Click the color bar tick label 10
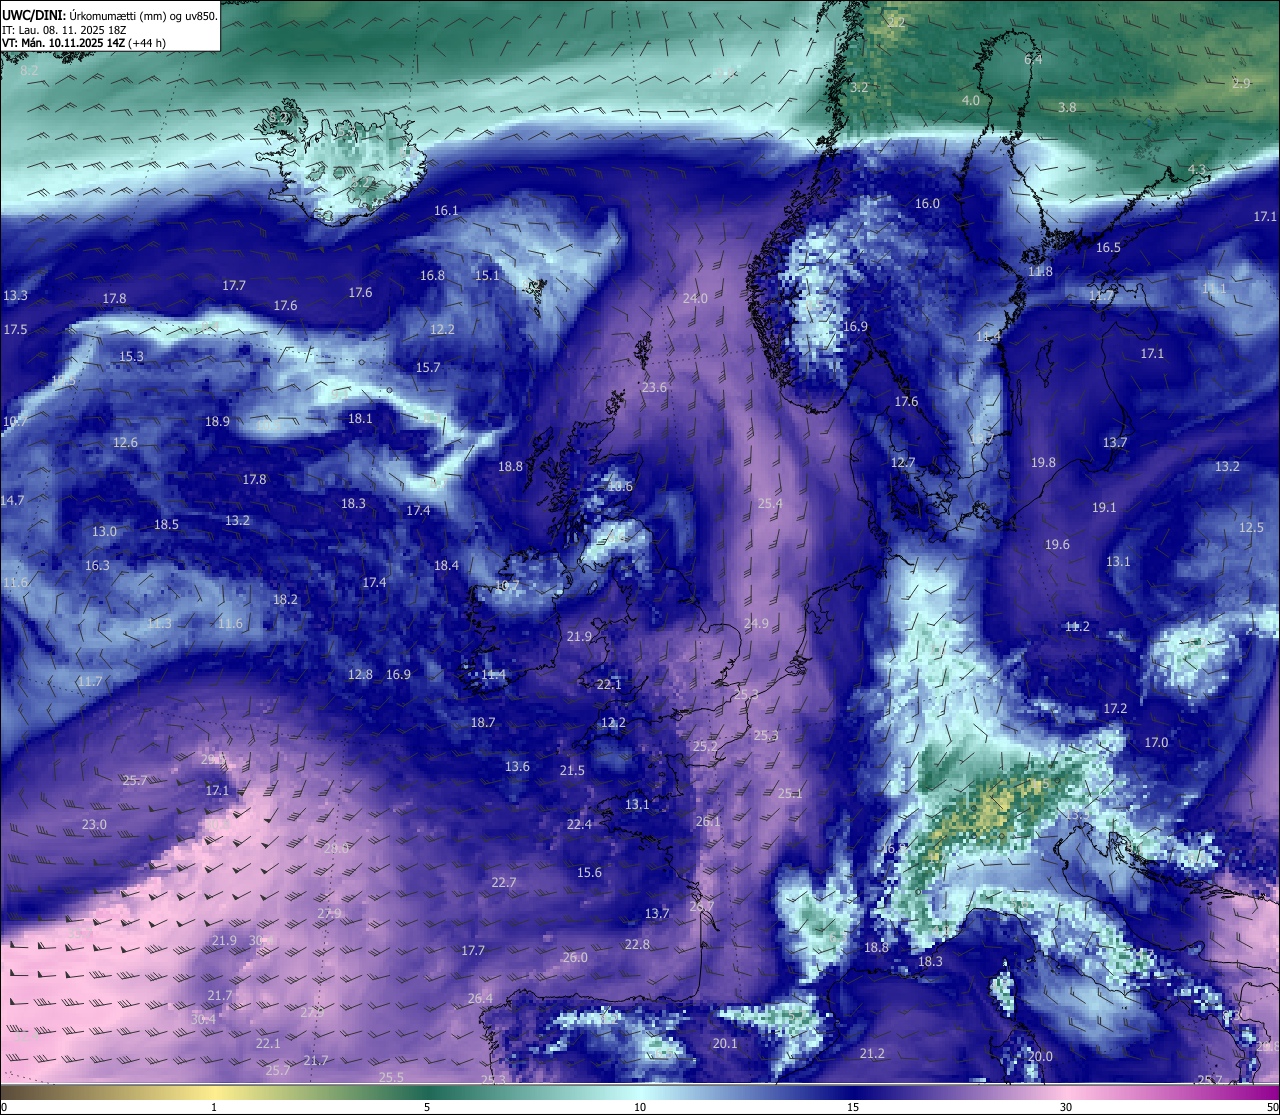Screen dimensions: 1280x1115 click(640, 1107)
